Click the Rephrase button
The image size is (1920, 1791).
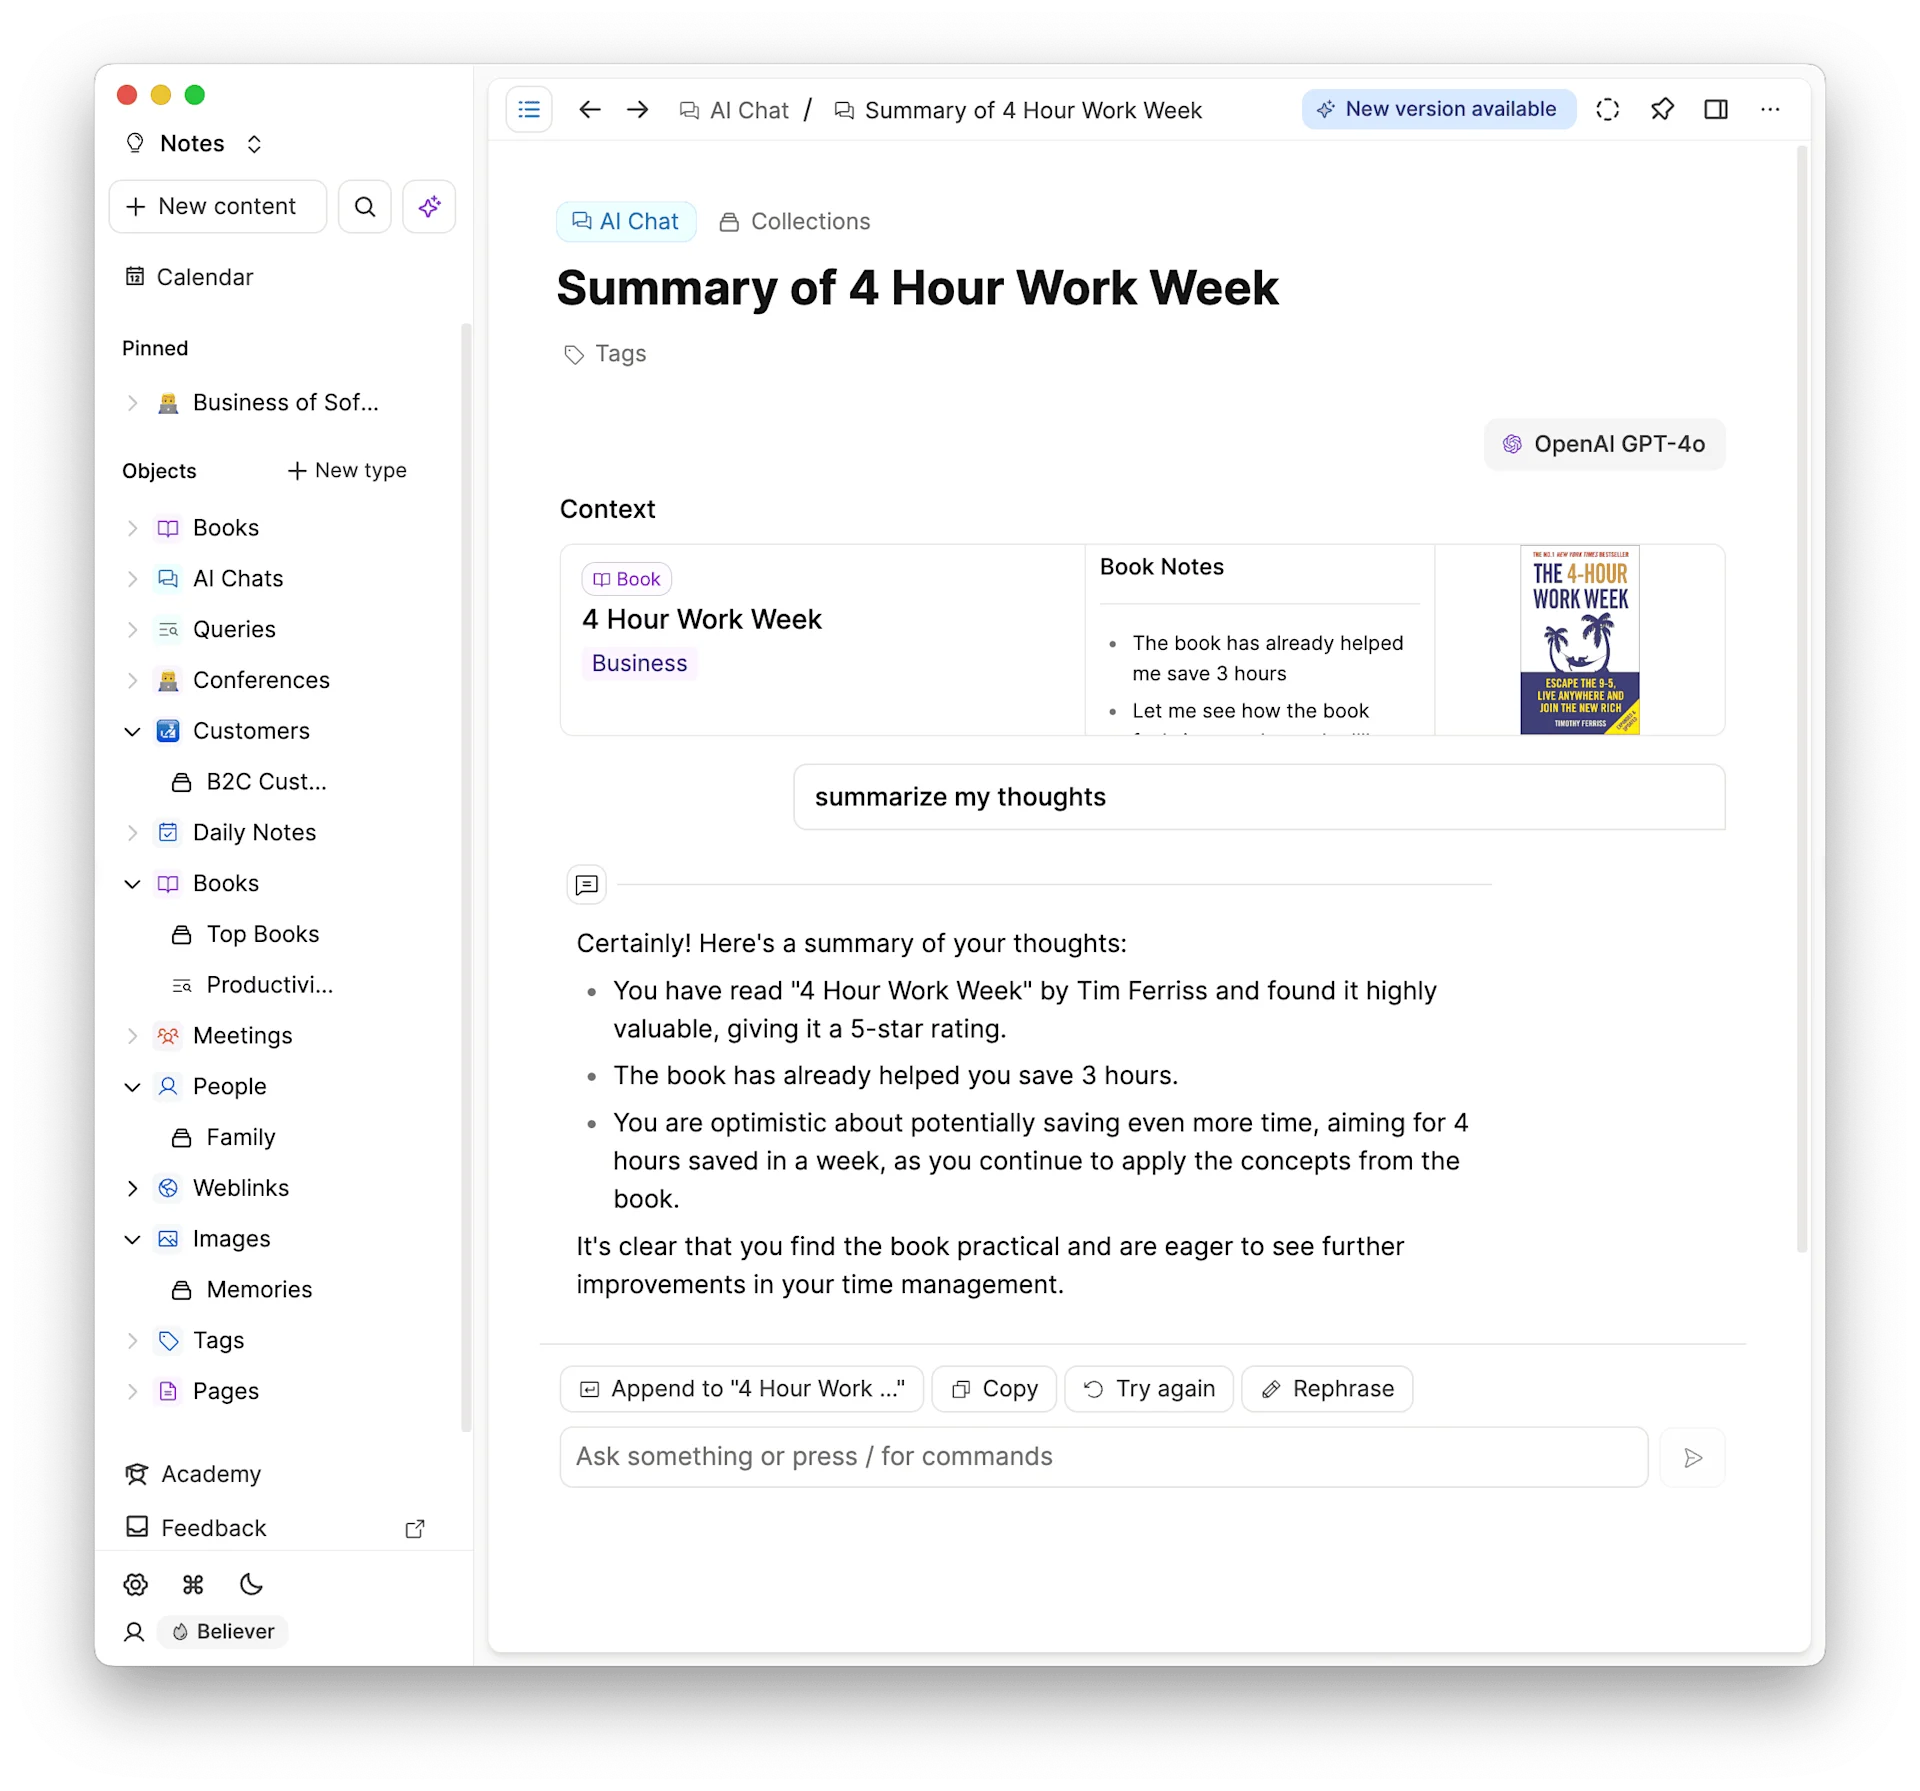coord(1326,1388)
